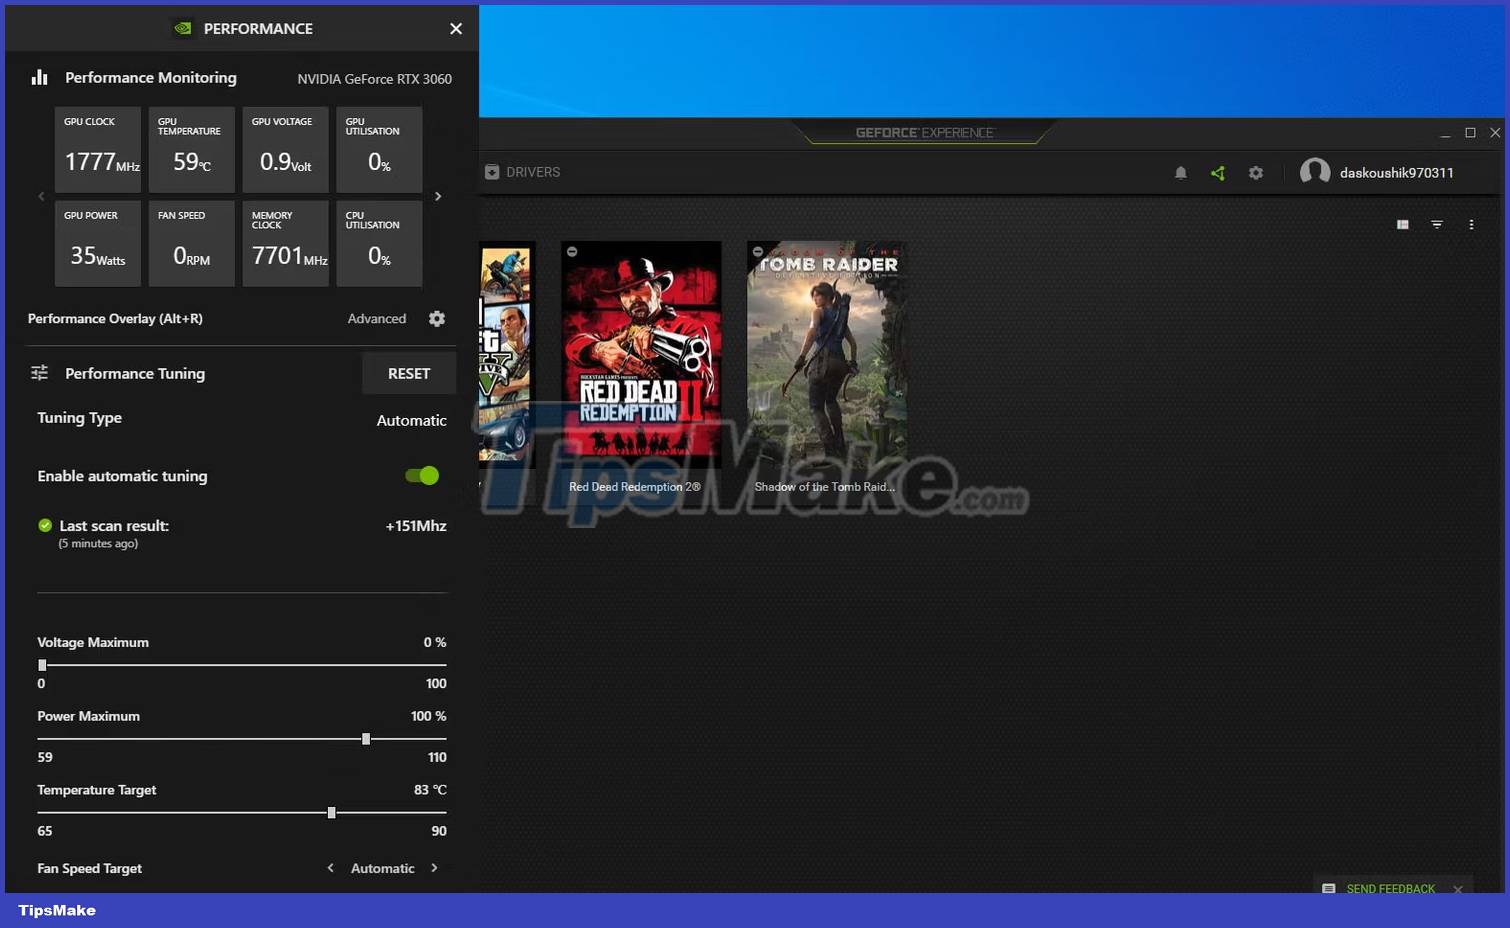Select Red Dead Redemption 2 game cover
The height and width of the screenshot is (928, 1510).
[641, 354]
